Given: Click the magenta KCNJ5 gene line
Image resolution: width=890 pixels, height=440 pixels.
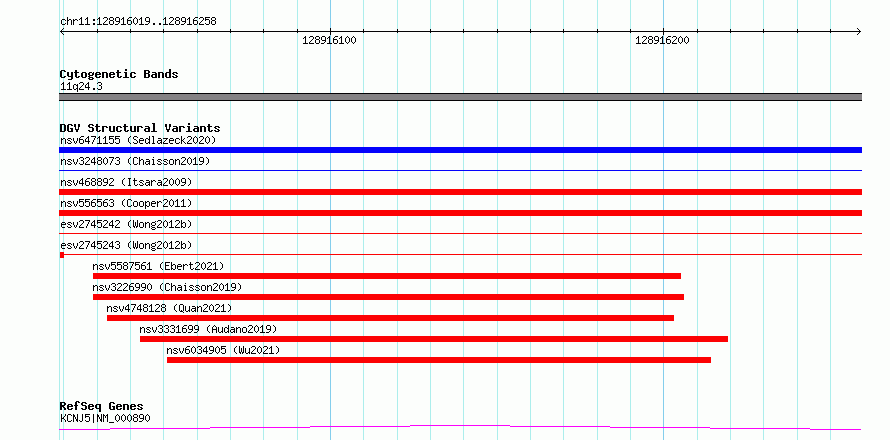Looking at the screenshot, I should point(460,427).
